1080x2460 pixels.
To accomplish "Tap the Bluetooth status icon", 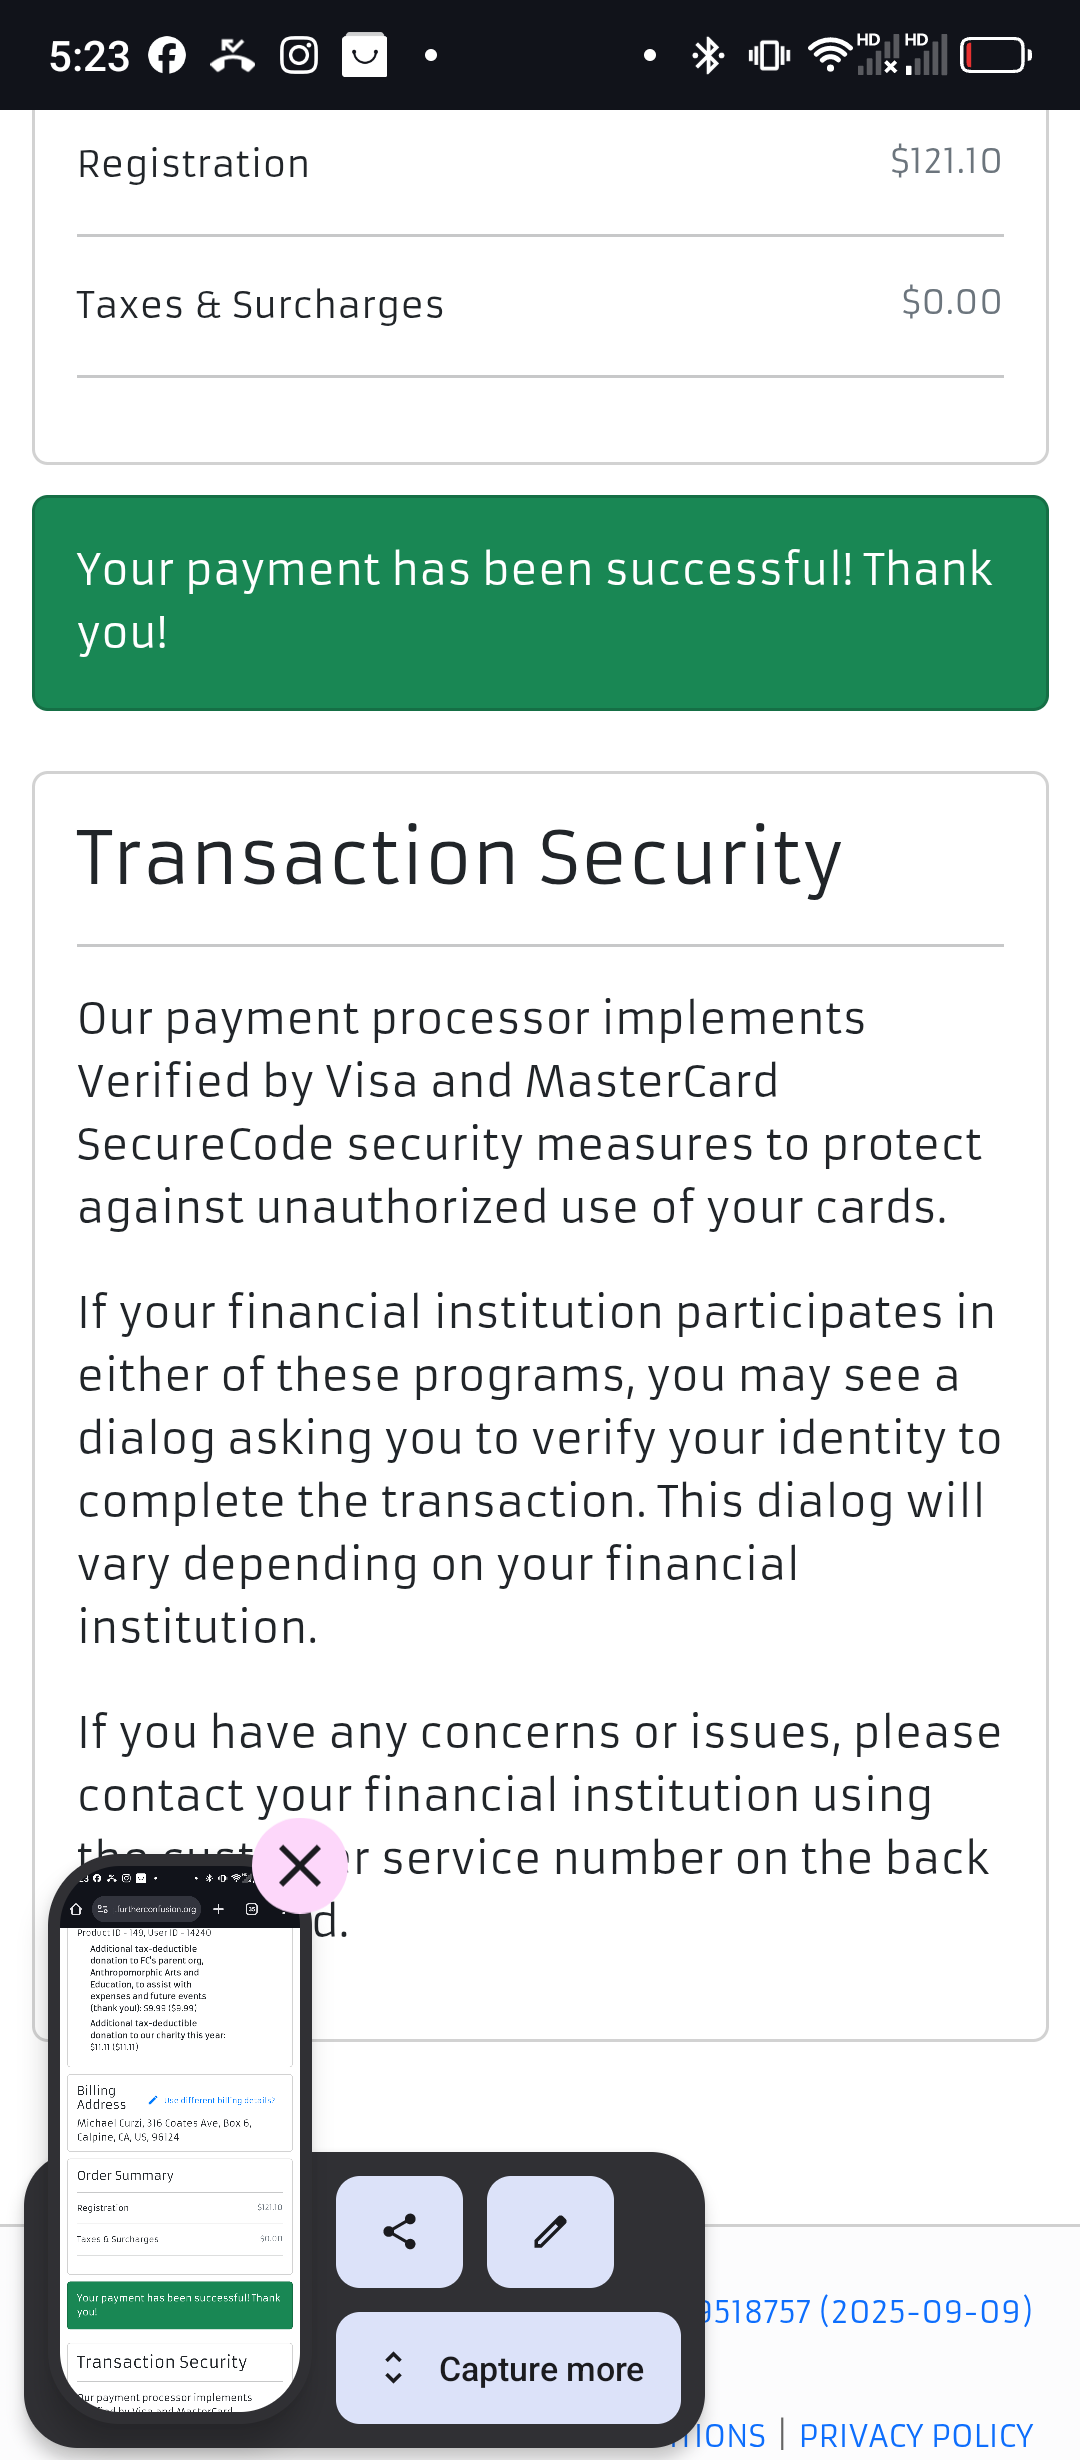I will [708, 55].
